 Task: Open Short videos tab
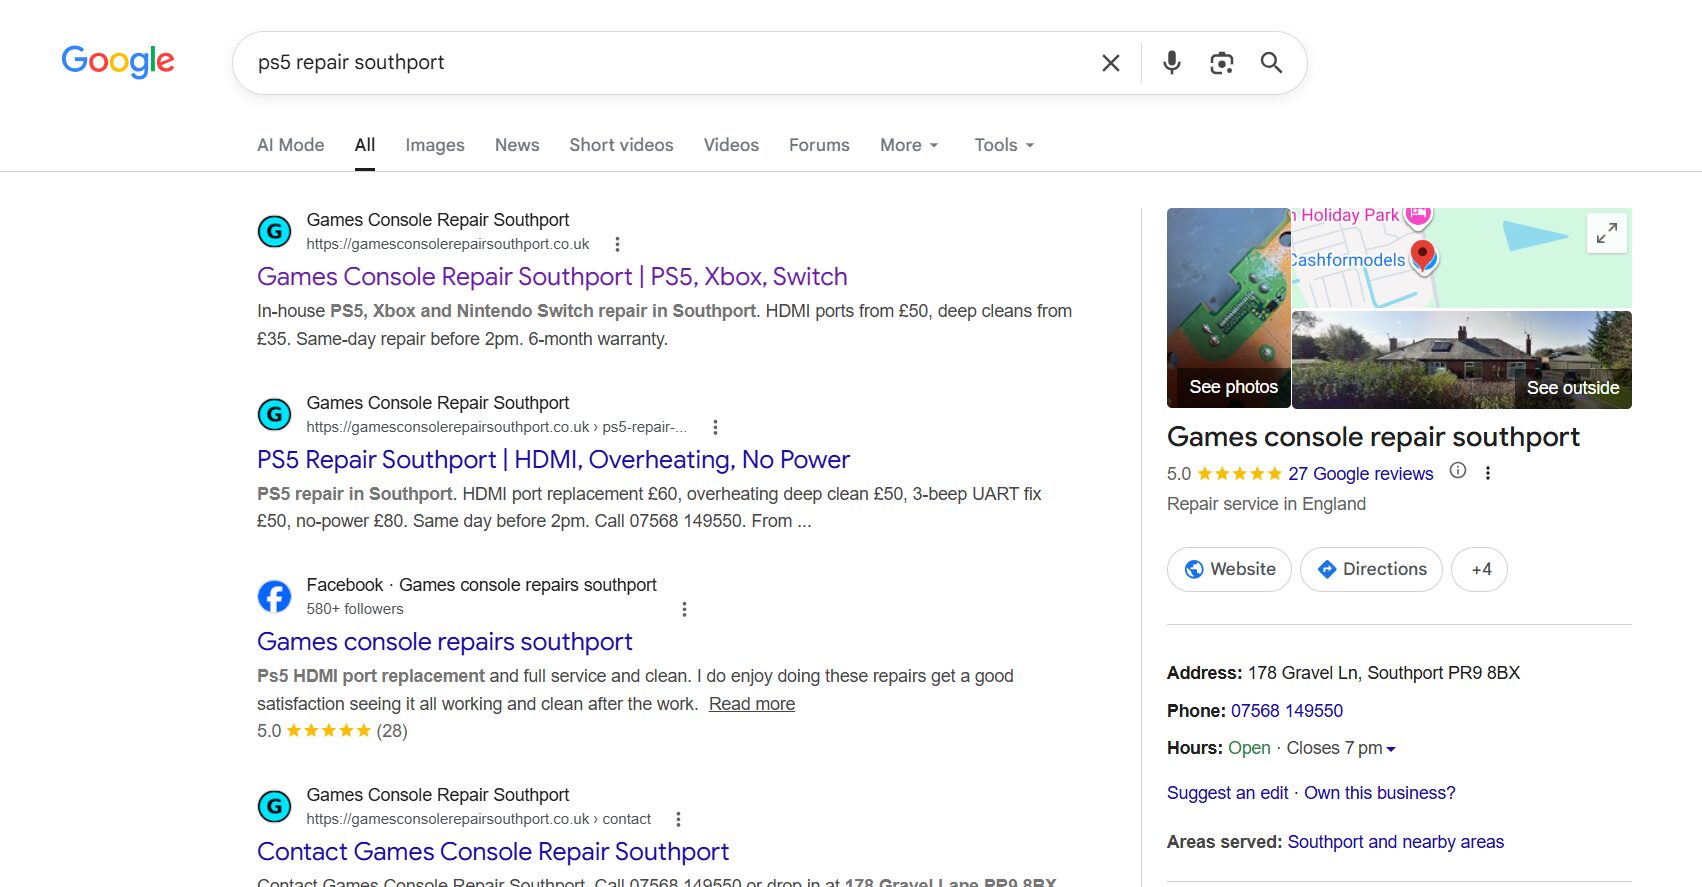(621, 145)
